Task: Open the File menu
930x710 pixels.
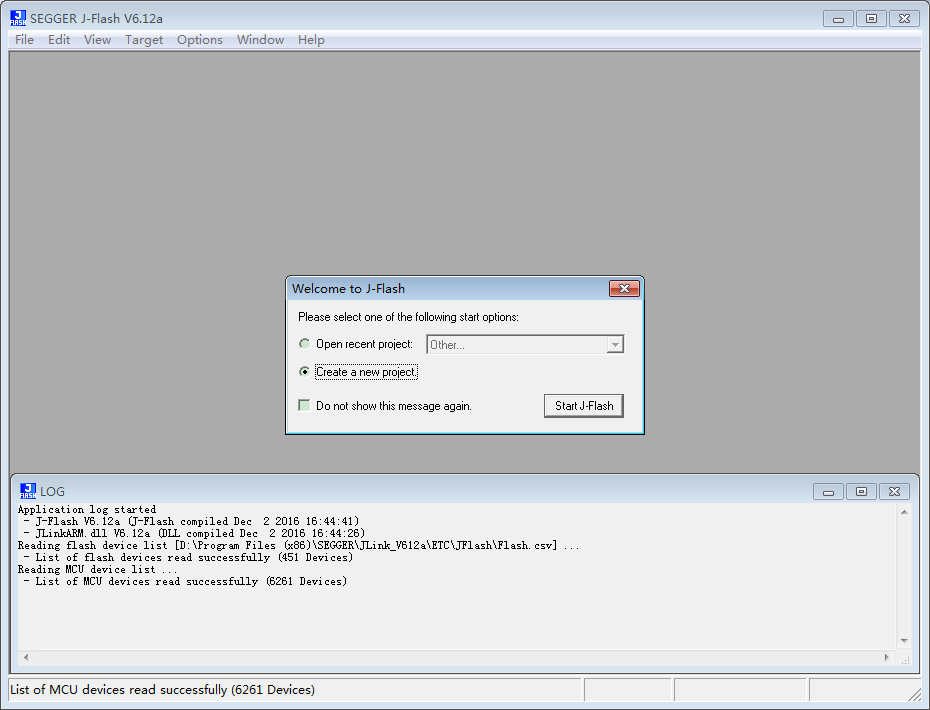Action: pos(24,40)
